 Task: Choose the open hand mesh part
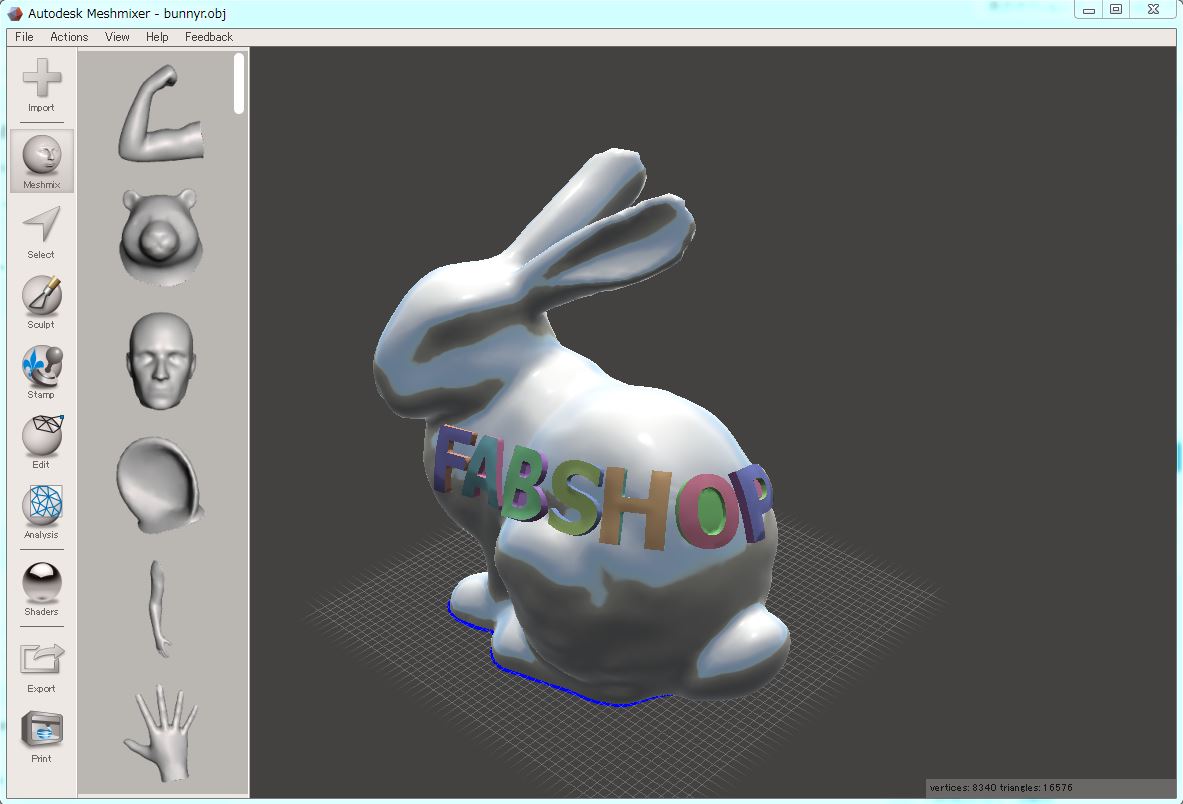[161, 732]
